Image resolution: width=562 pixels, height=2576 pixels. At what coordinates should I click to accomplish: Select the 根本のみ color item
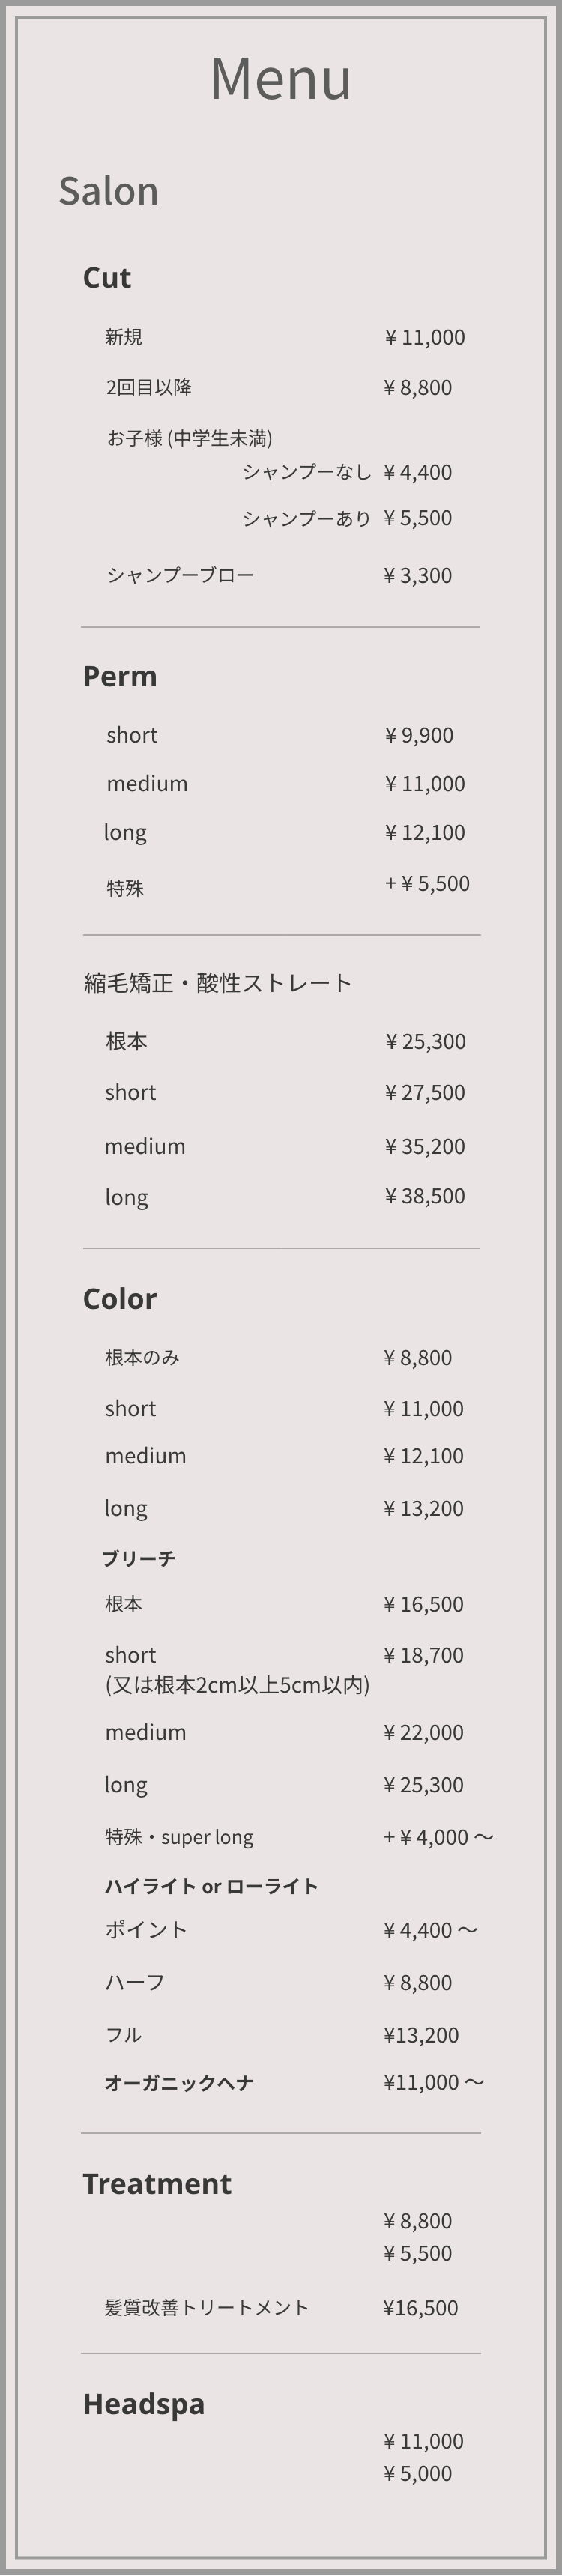142,1357
